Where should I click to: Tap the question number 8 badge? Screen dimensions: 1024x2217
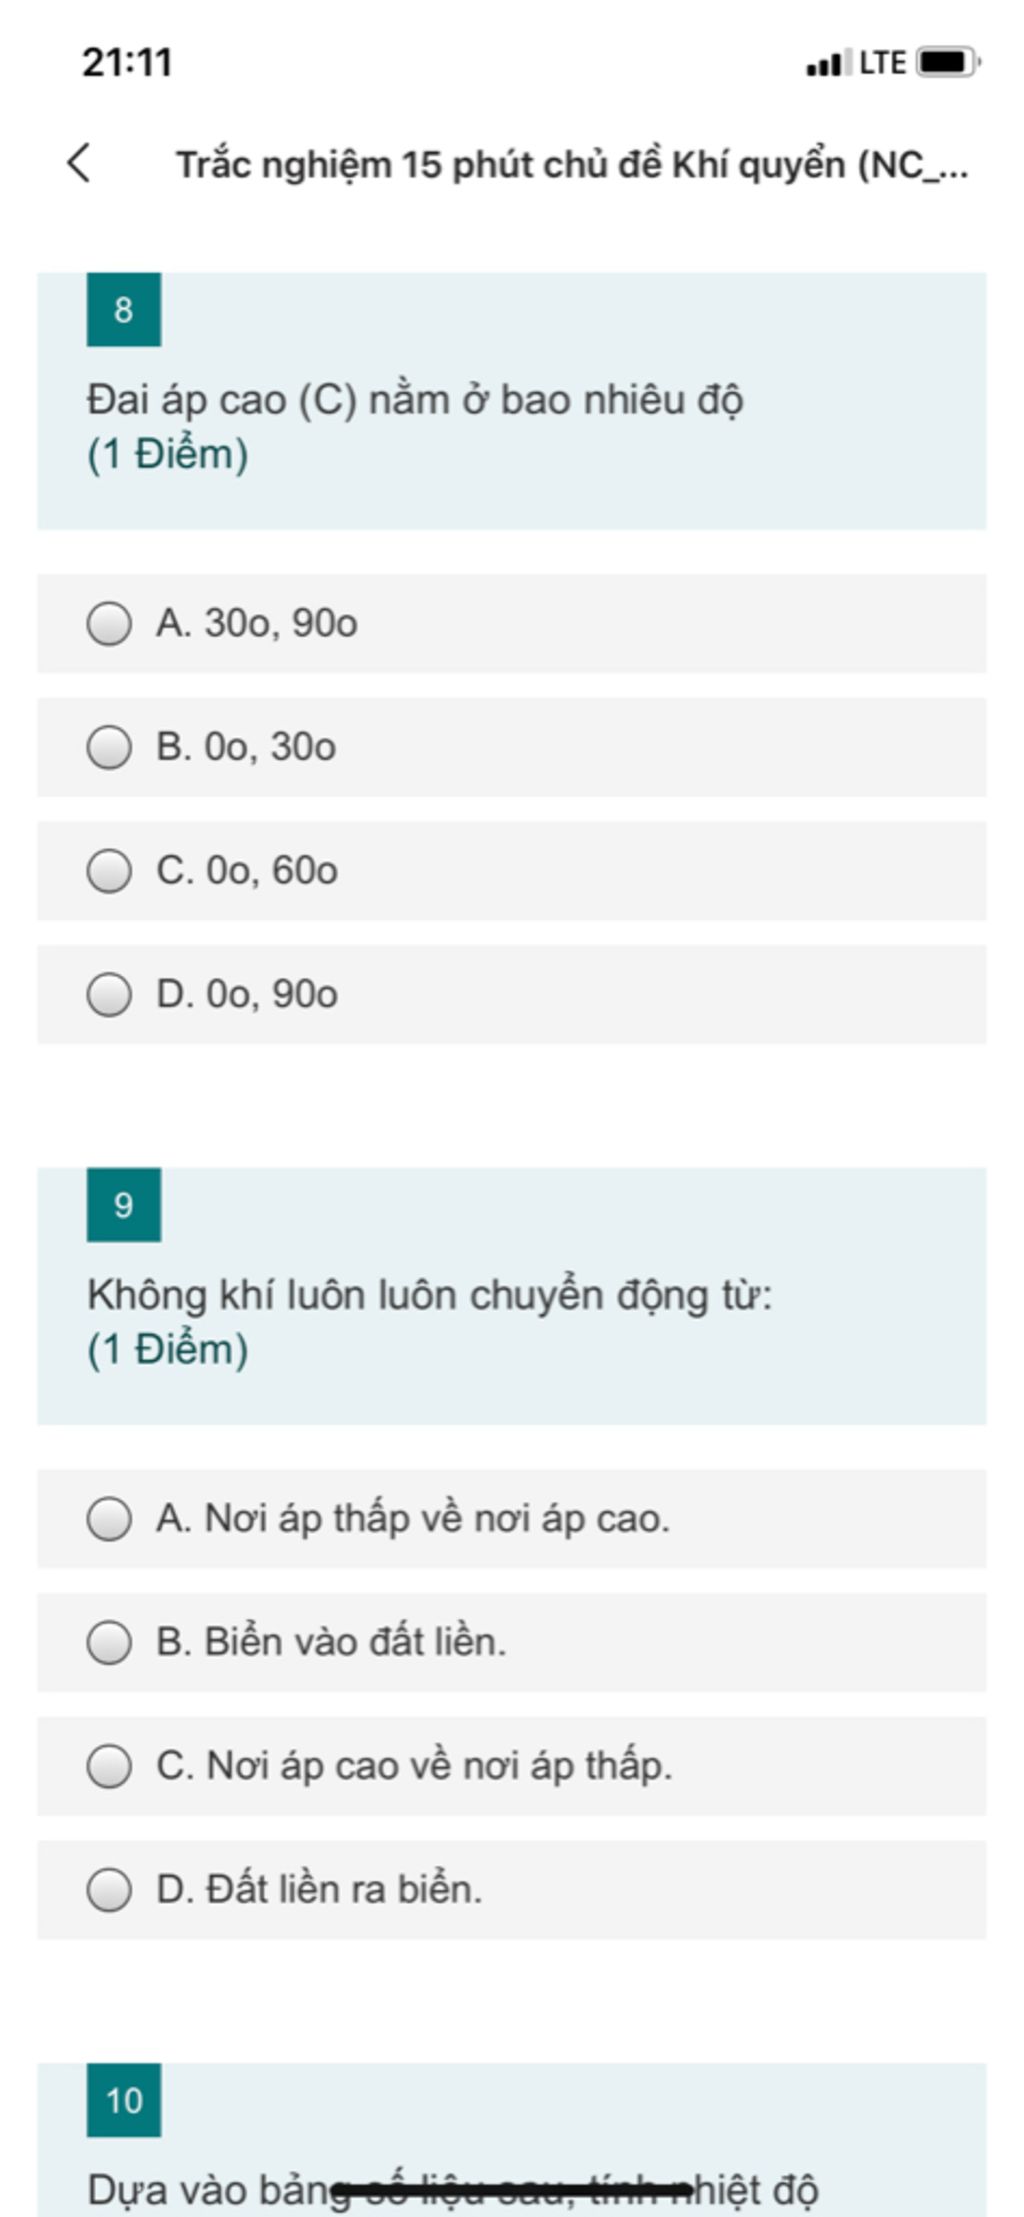click(x=124, y=310)
